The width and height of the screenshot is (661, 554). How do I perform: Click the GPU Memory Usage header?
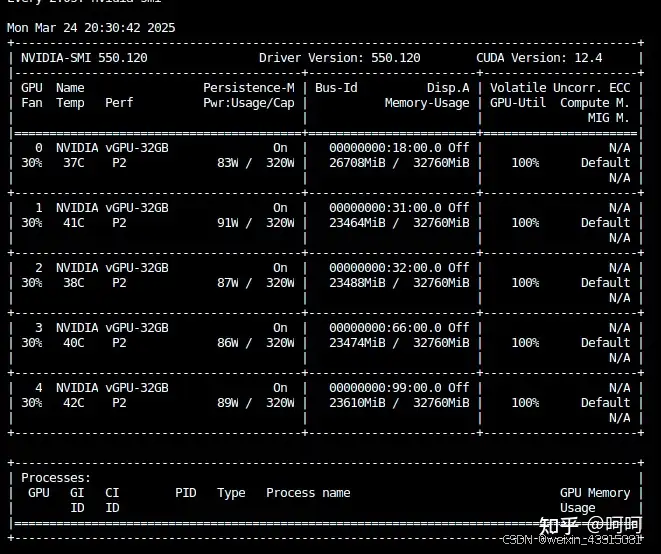pos(595,500)
